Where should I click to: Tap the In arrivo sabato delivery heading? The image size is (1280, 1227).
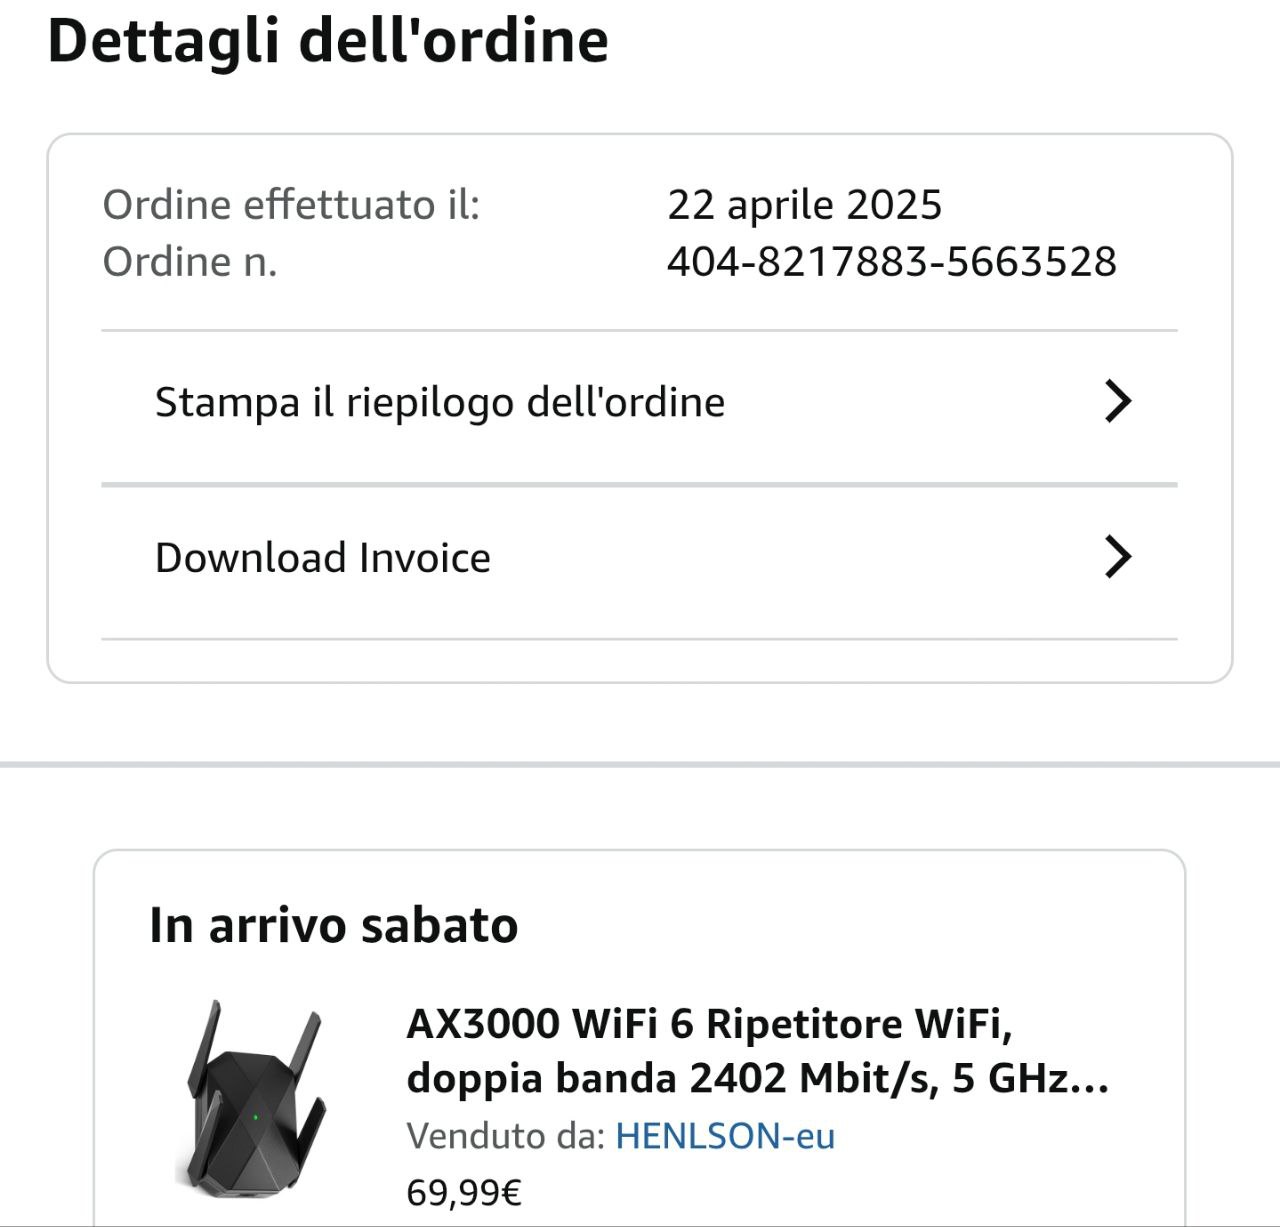click(x=334, y=925)
